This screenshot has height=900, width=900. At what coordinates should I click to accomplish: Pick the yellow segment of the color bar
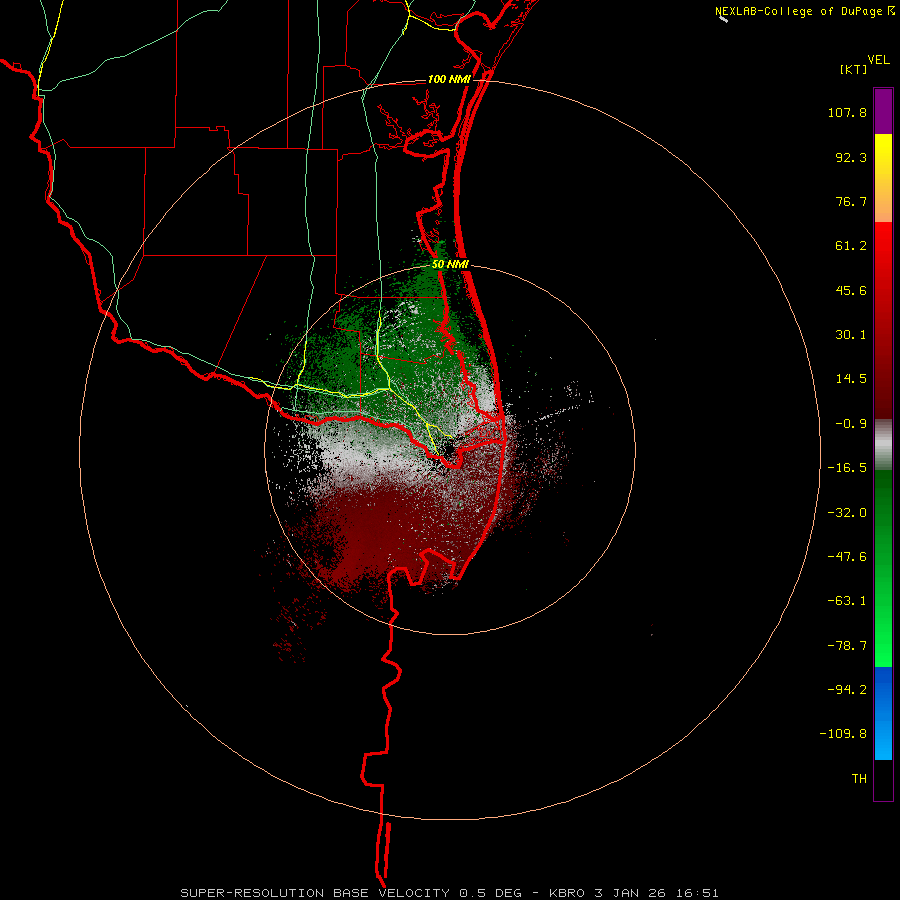tap(883, 178)
